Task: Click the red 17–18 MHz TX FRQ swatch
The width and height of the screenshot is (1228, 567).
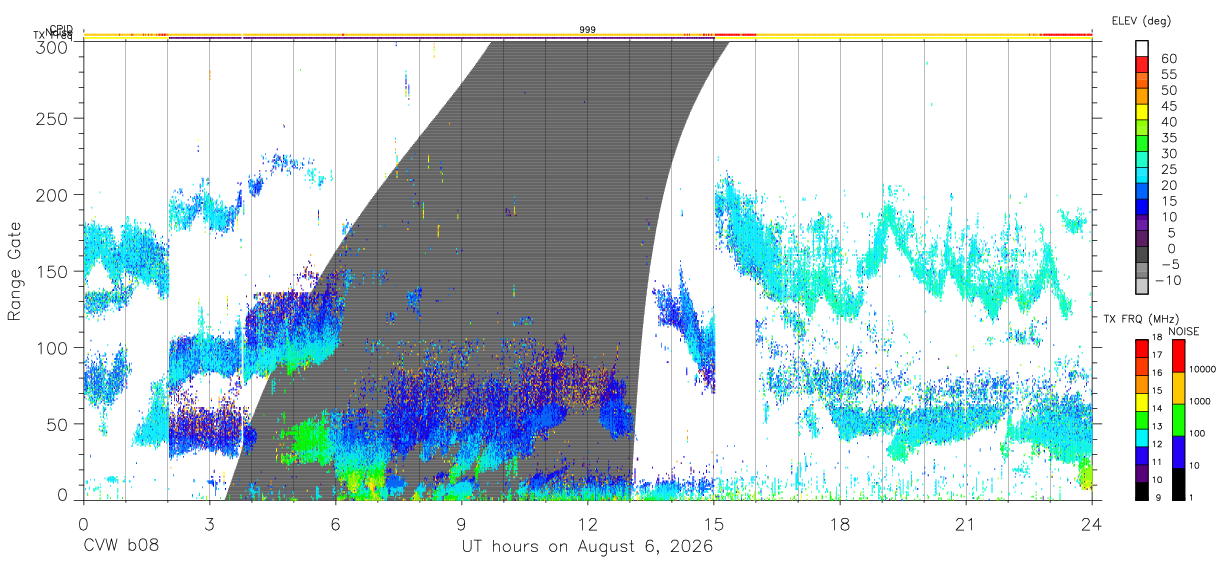Action: [x=1141, y=347]
